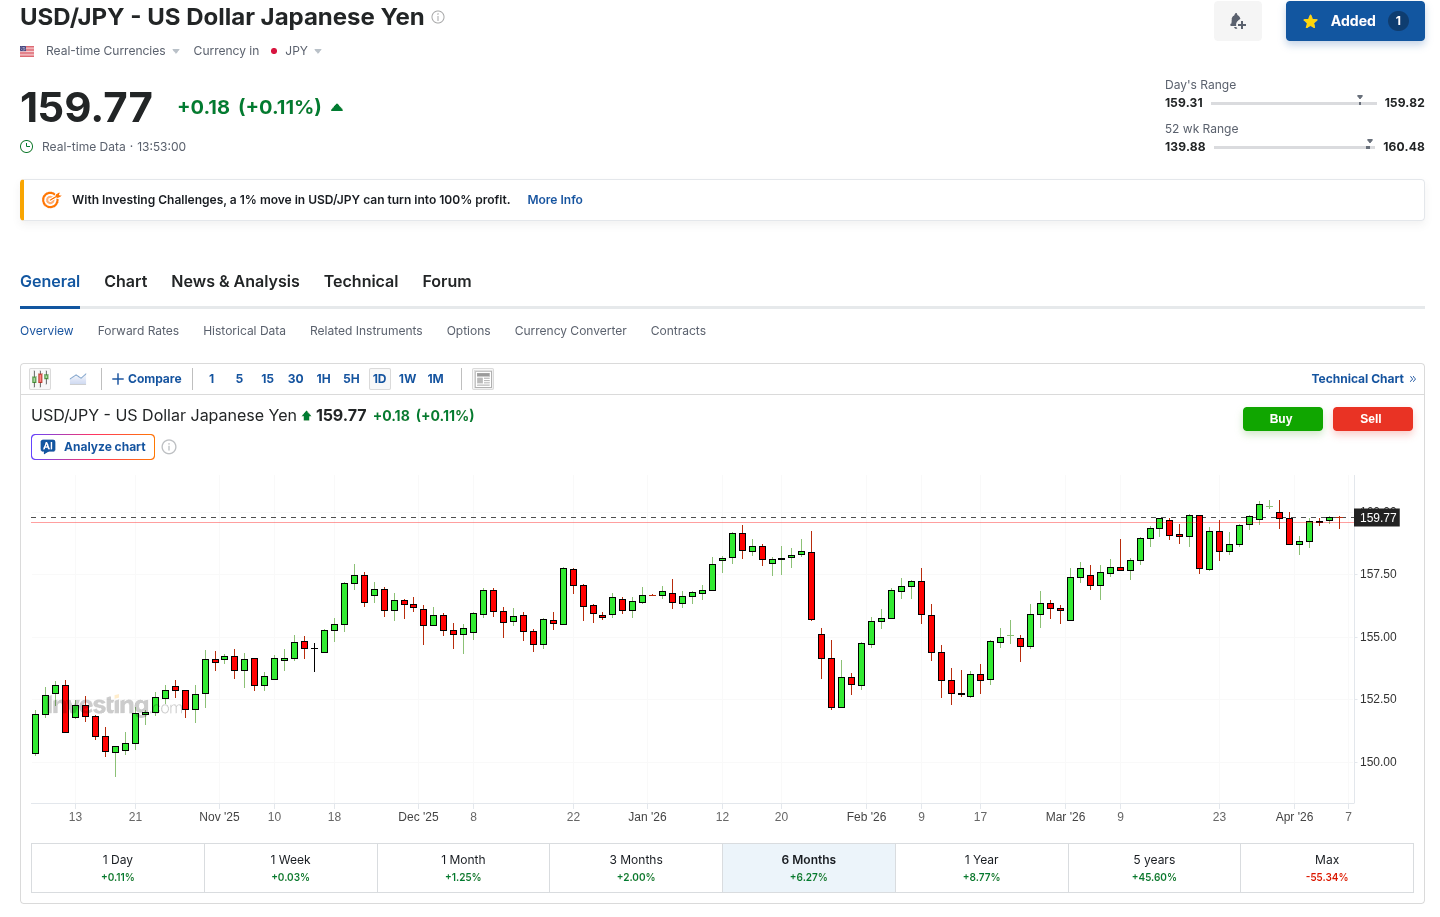Click the Added watchlist button
This screenshot has width=1440, height=917.
point(1355,21)
